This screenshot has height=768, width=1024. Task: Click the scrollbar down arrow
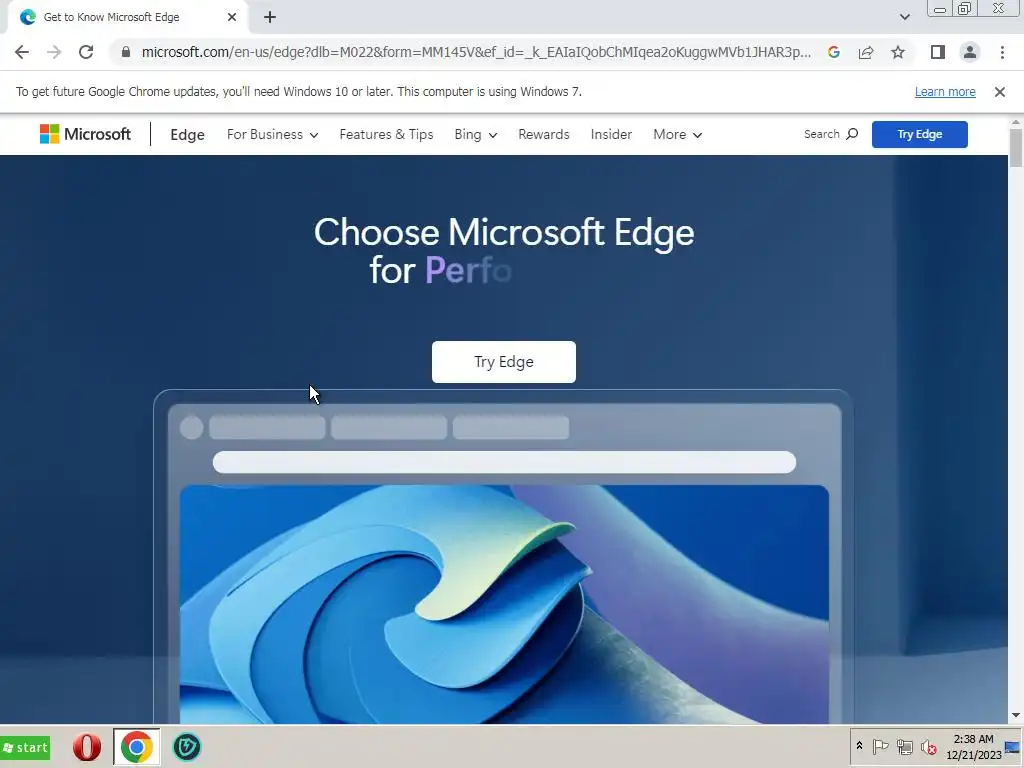pos(1016,716)
